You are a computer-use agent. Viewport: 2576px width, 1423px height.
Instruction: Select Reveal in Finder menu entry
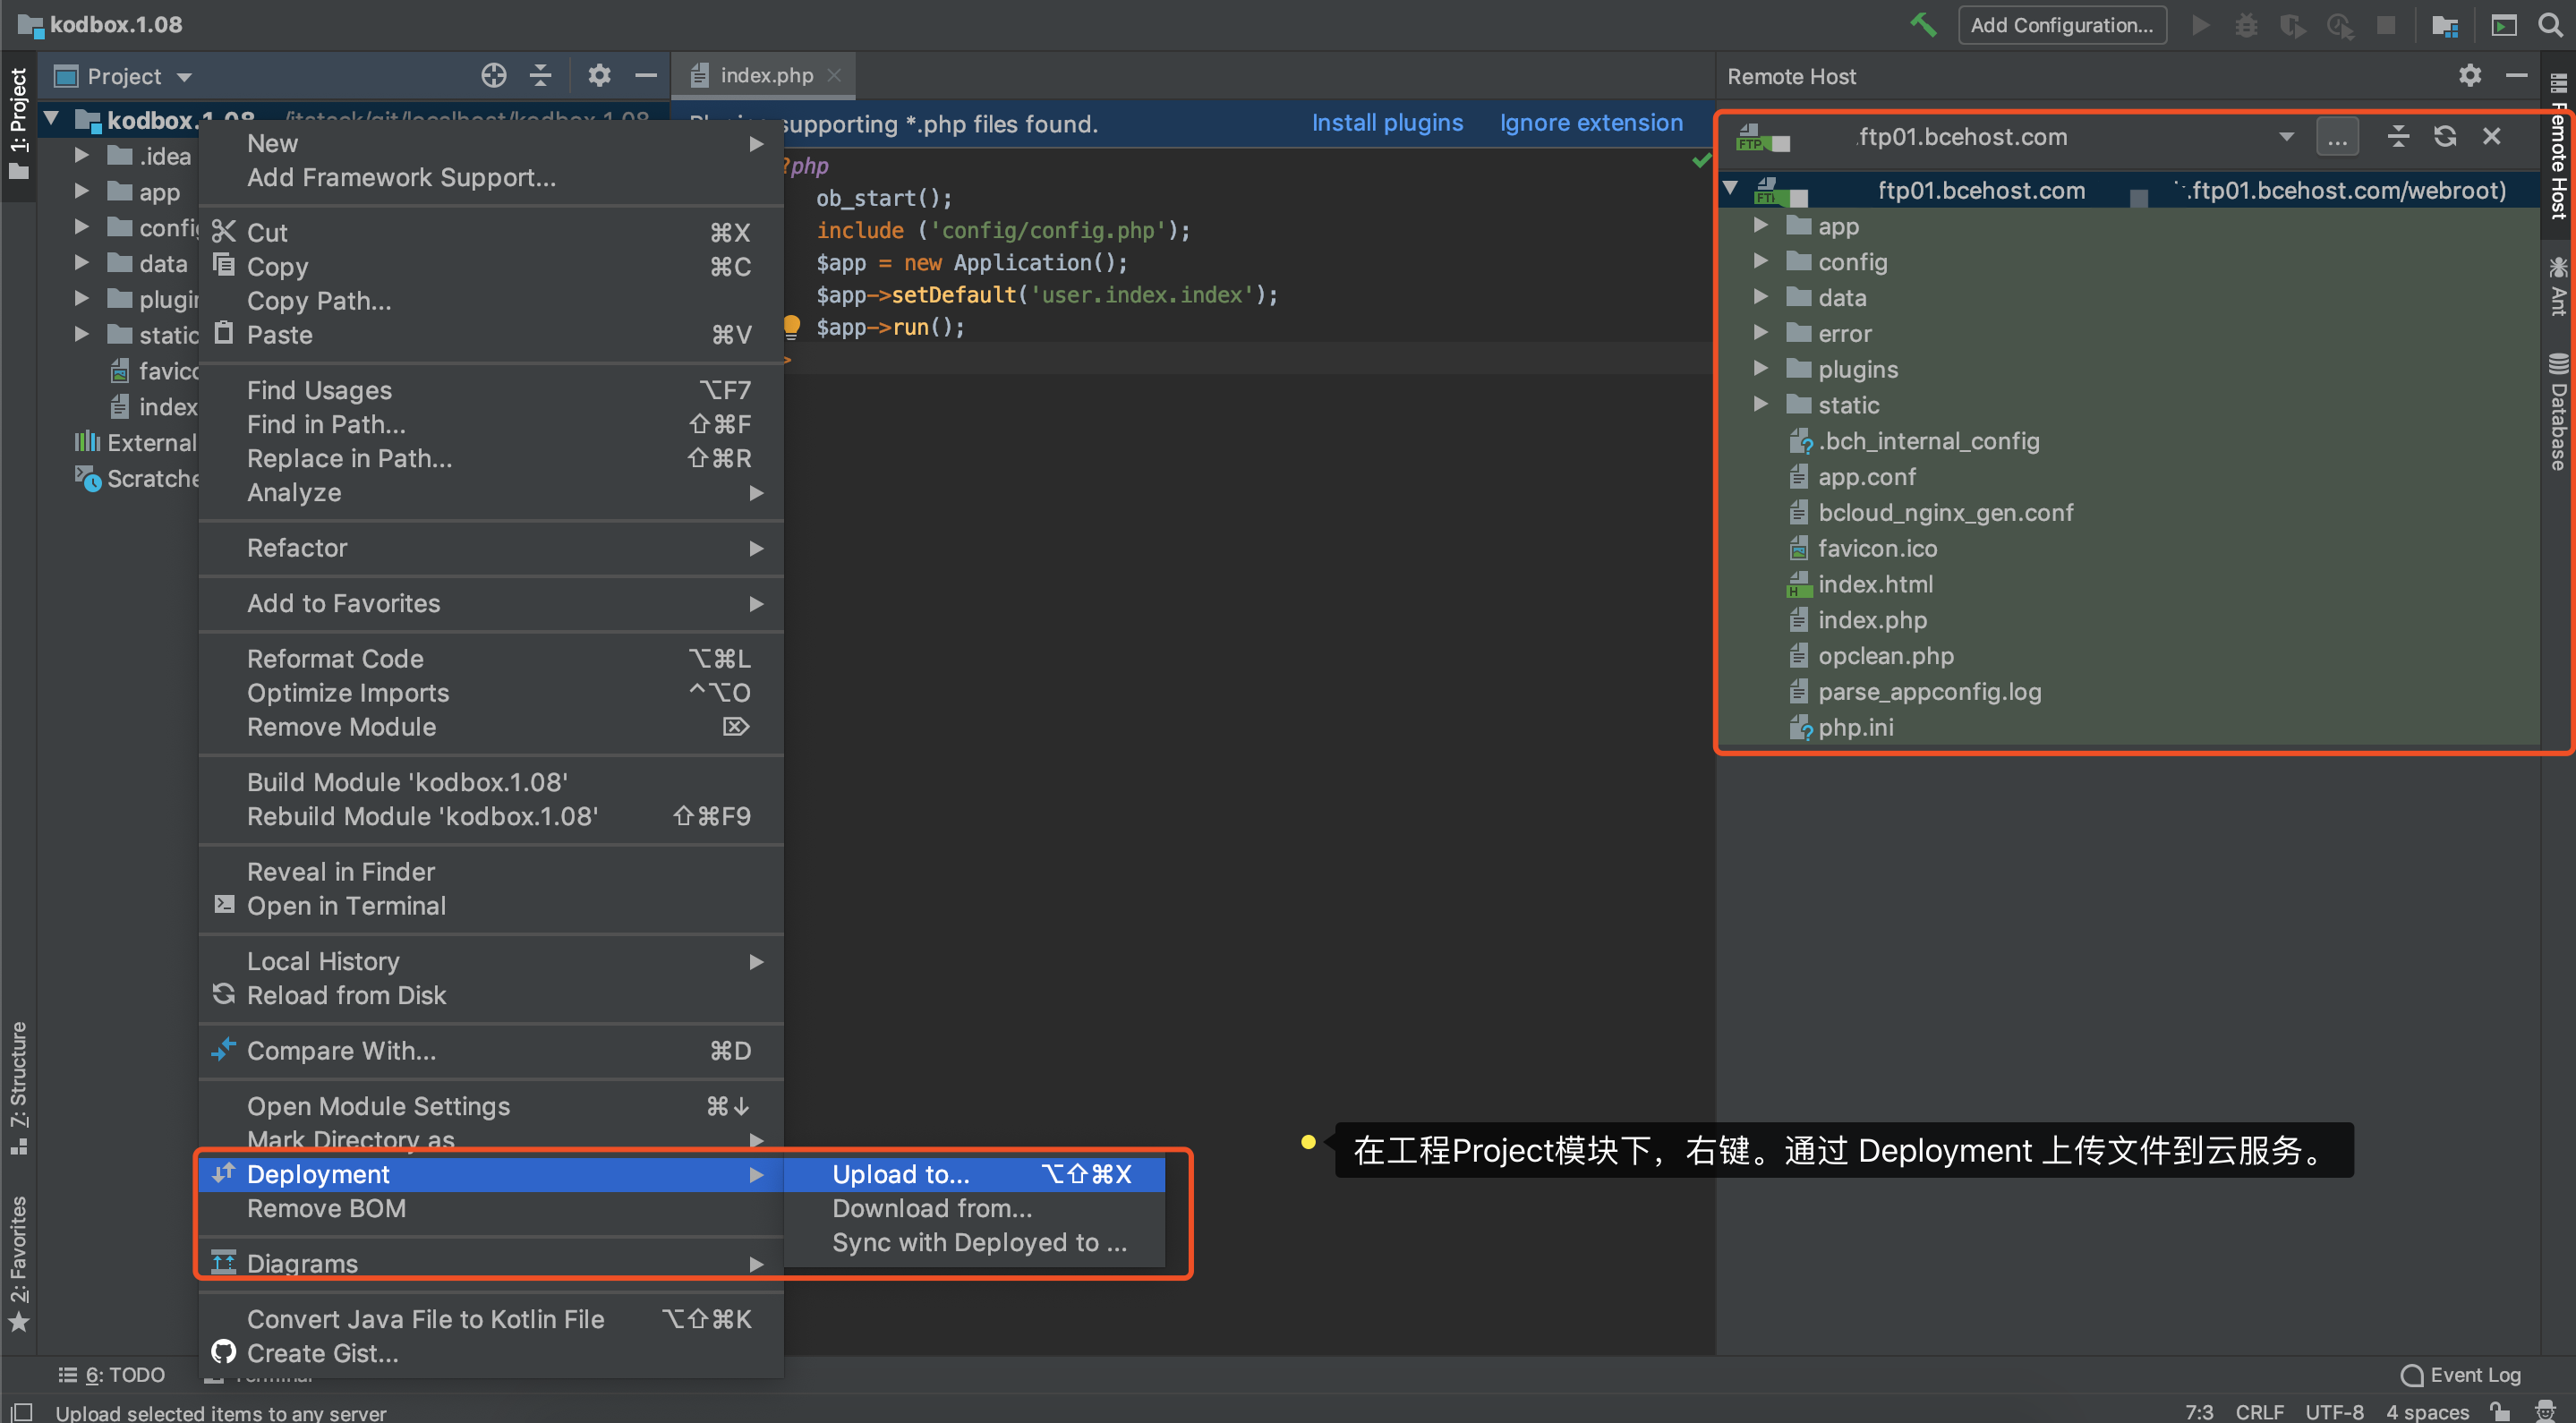click(x=340, y=871)
